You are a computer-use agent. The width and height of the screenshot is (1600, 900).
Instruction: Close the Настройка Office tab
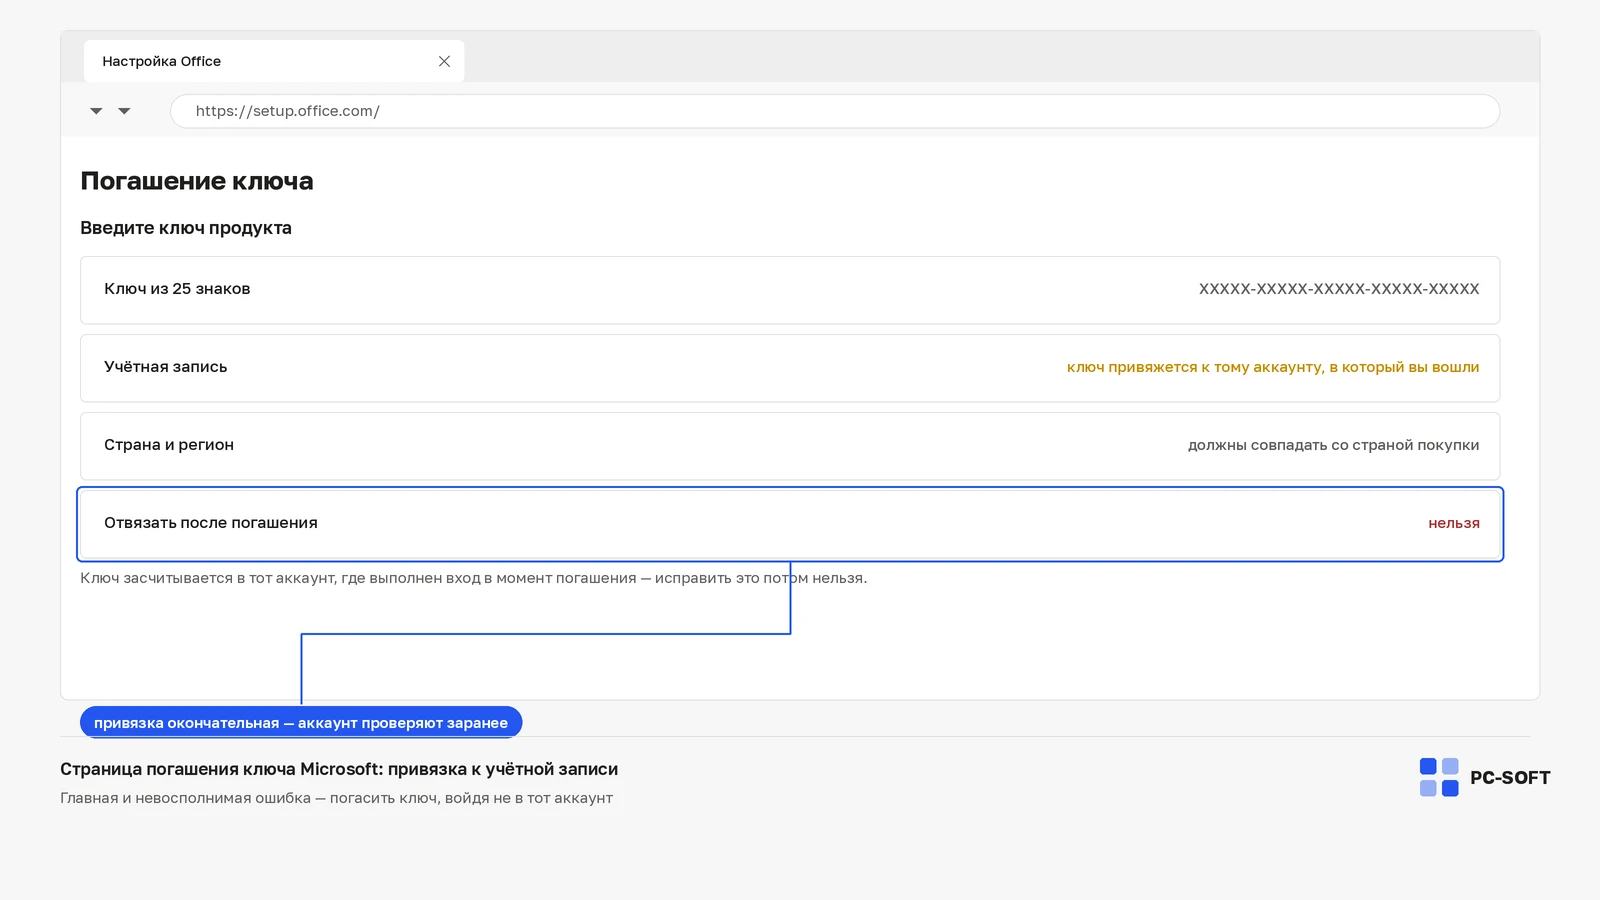click(x=444, y=61)
